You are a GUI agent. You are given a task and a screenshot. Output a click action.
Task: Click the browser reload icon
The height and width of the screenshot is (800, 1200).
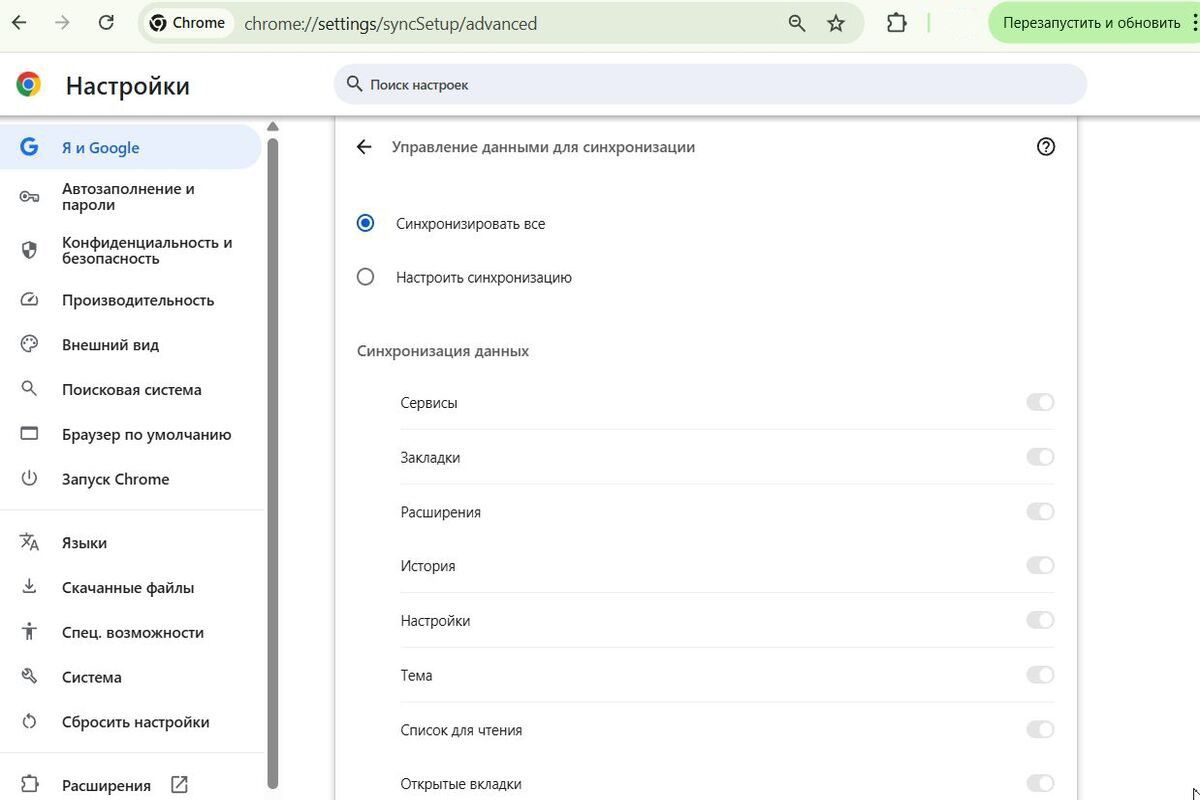click(x=106, y=23)
